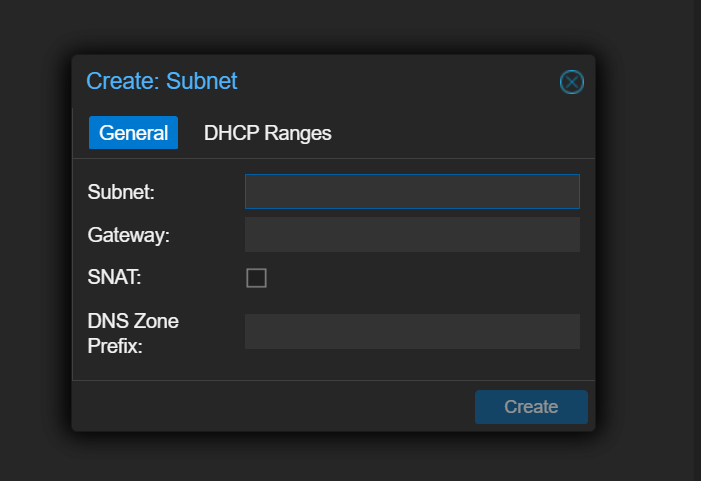Focus the Gateway text field
Screen dimensions: 701x481
(x=412, y=235)
